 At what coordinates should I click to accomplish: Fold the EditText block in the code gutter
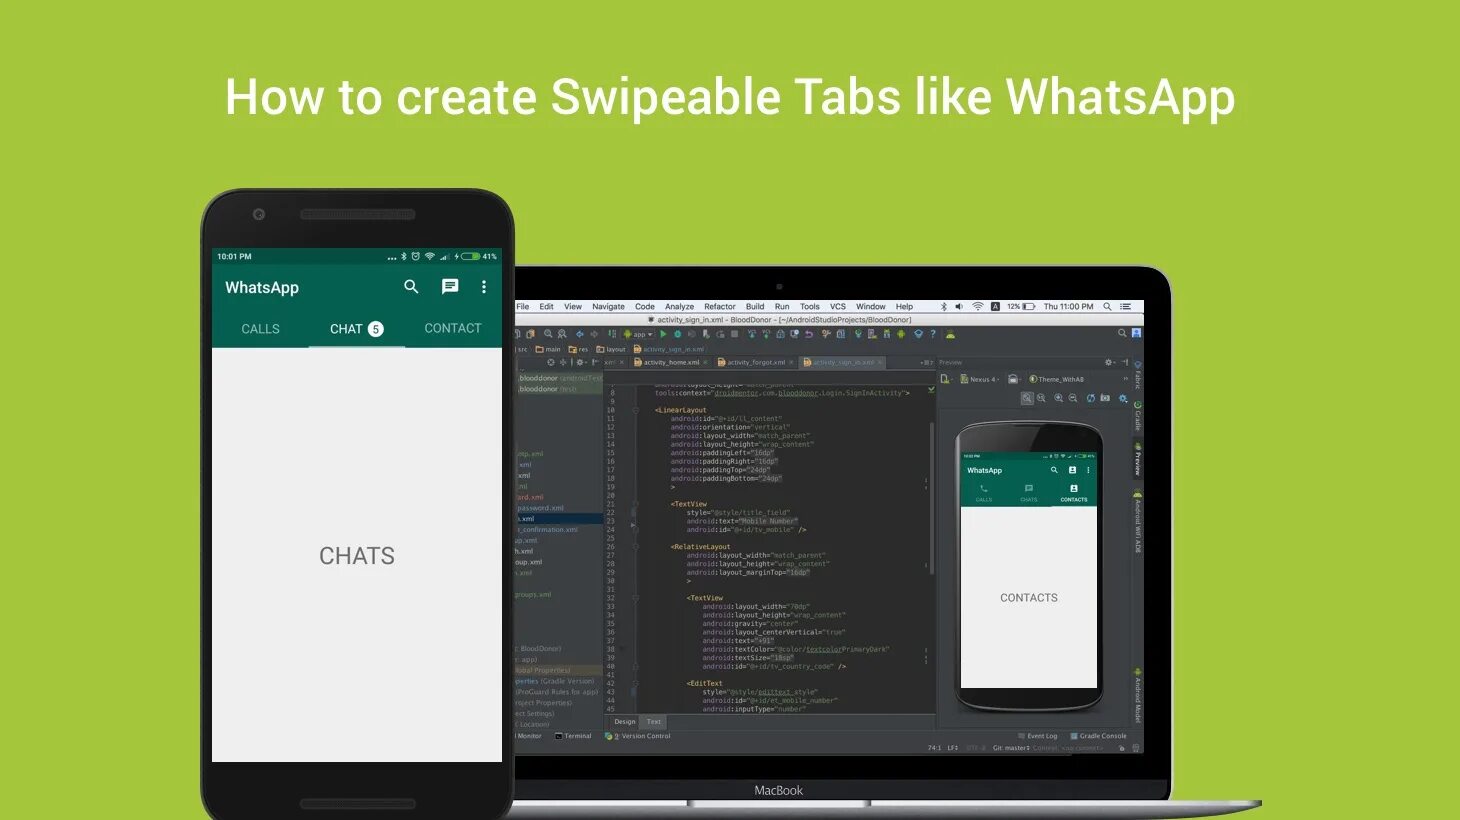coord(635,683)
